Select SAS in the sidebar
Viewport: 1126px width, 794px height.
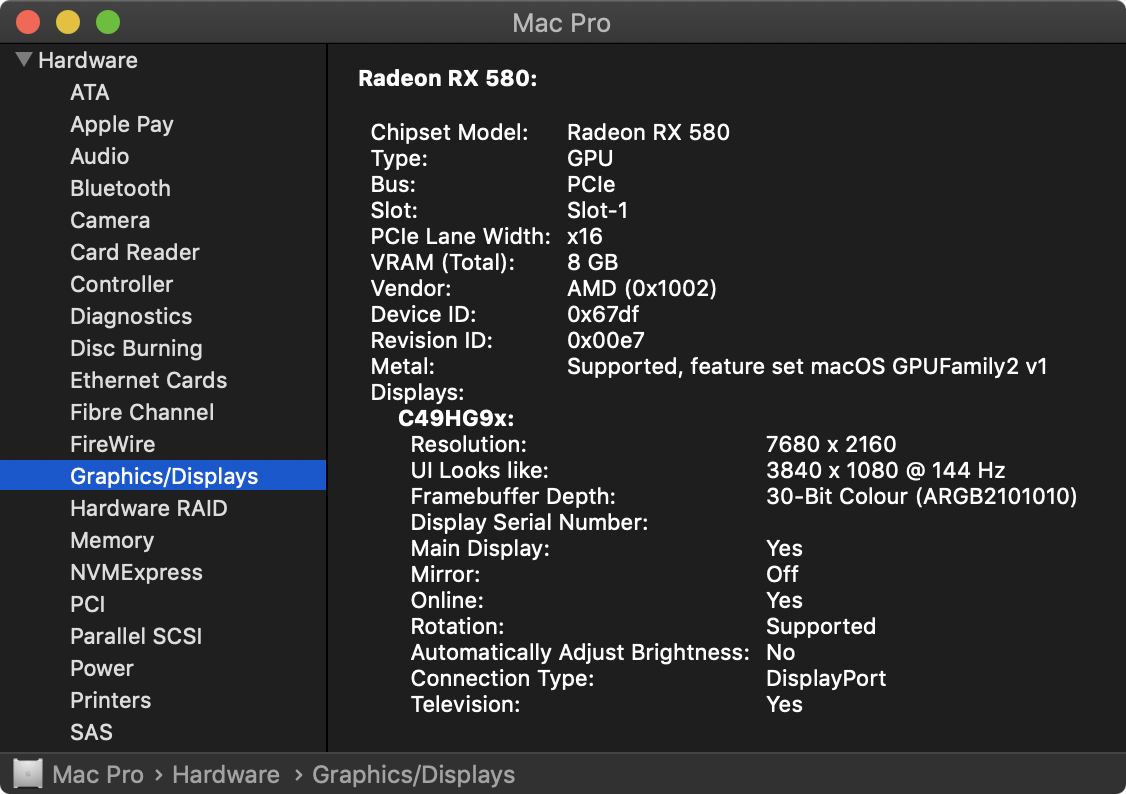coord(91,732)
